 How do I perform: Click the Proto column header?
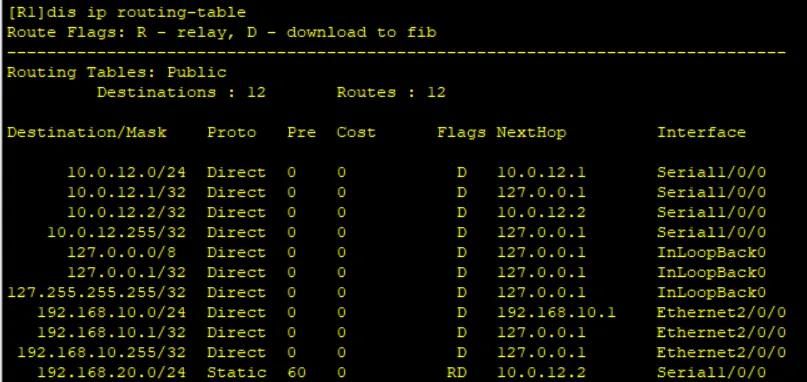232,132
